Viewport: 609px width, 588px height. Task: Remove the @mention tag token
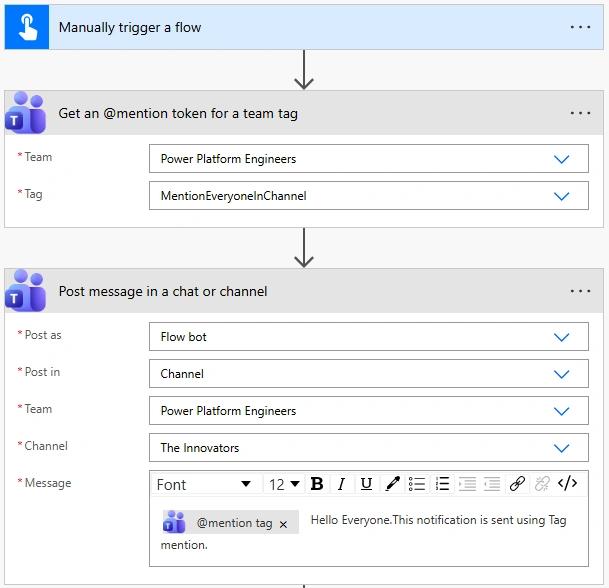tap(284, 524)
